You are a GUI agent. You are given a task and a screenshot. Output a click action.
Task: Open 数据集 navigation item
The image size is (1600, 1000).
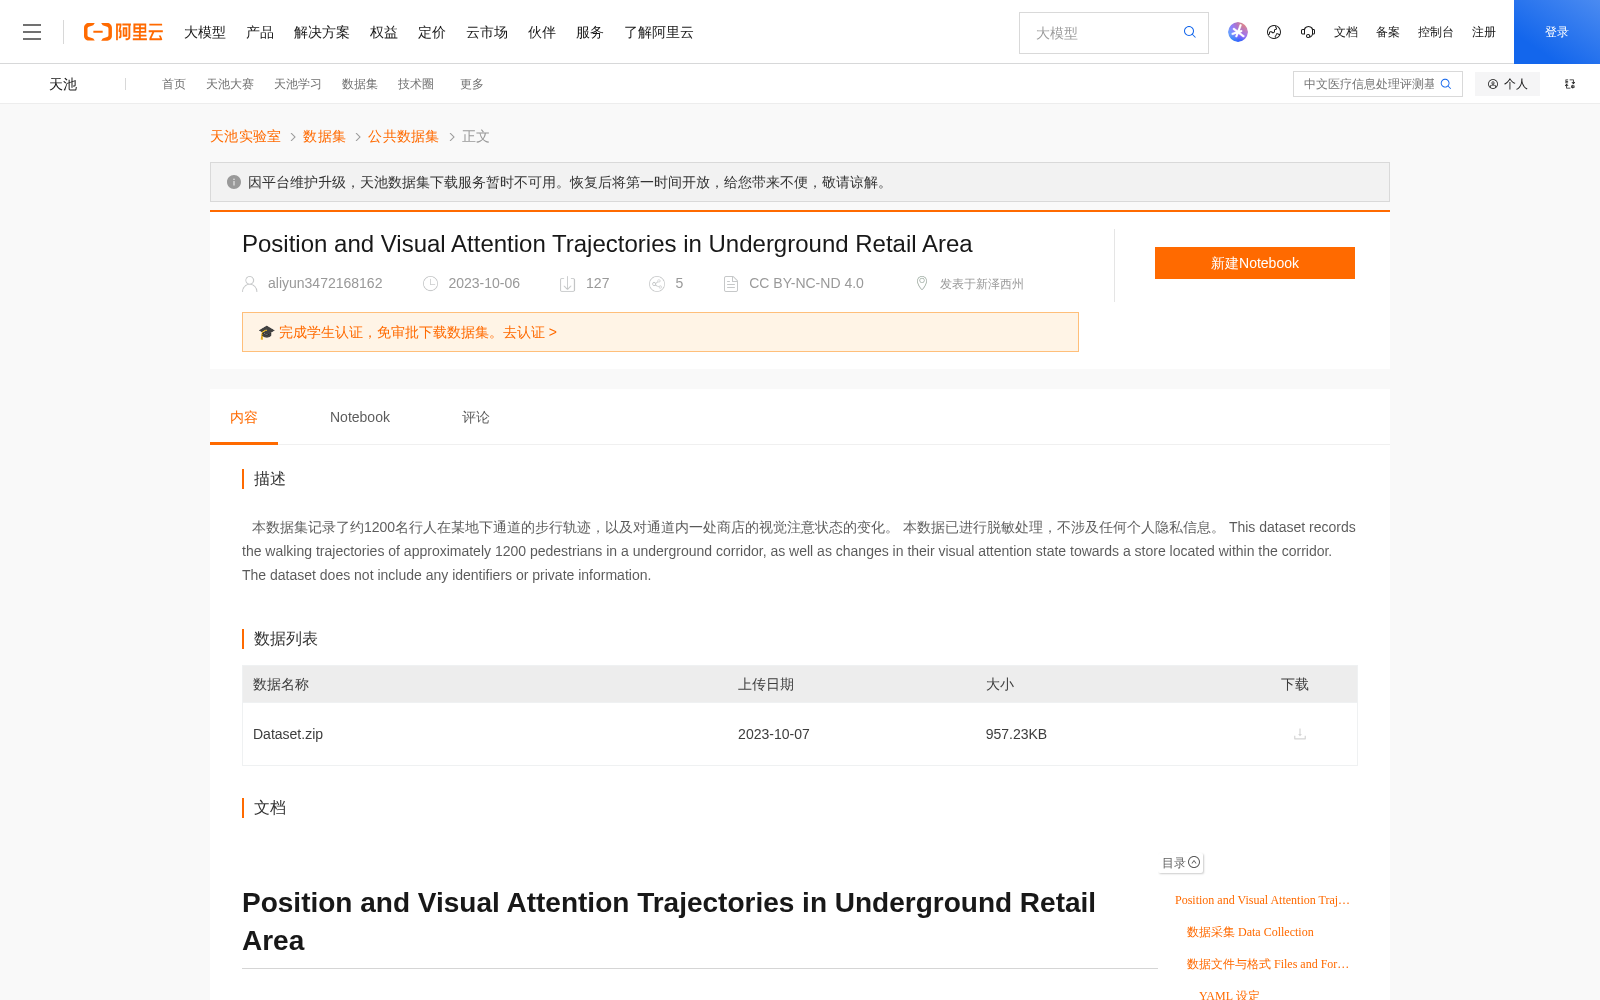[360, 84]
